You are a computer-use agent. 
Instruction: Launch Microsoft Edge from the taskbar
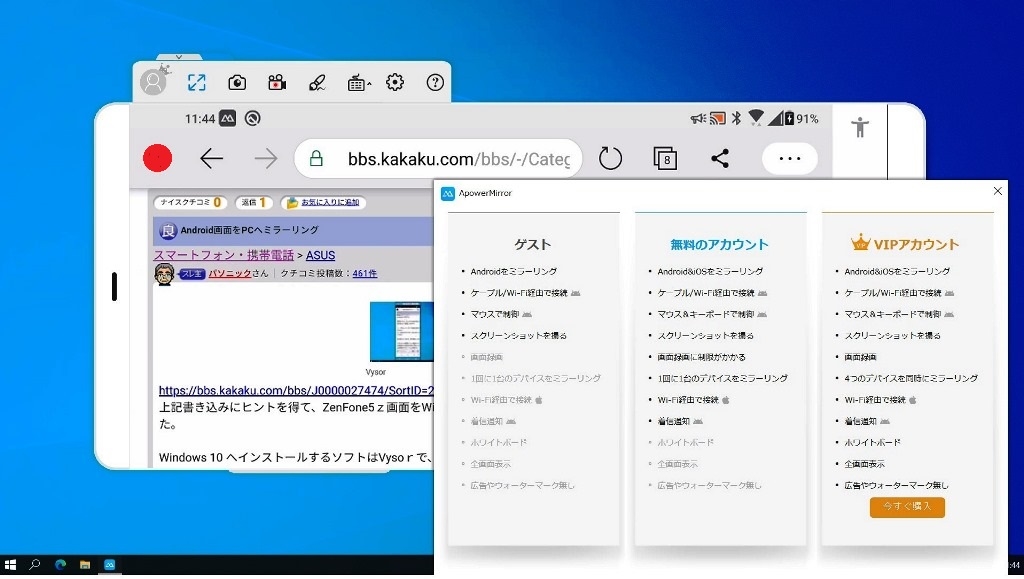click(x=60, y=565)
